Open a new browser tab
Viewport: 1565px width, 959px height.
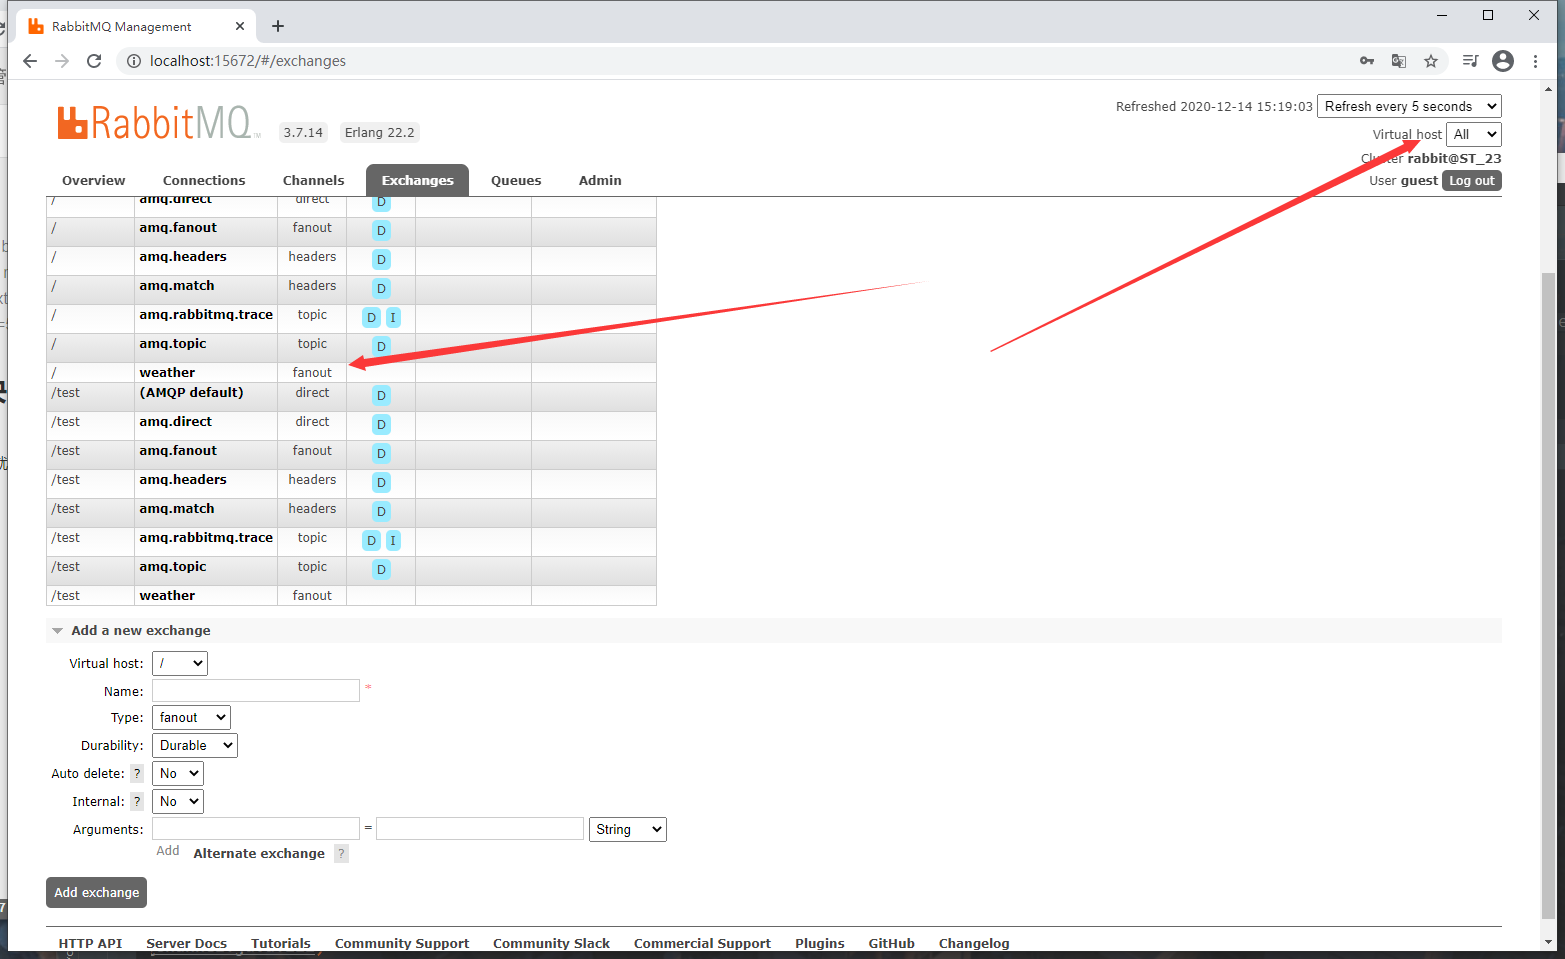(278, 26)
